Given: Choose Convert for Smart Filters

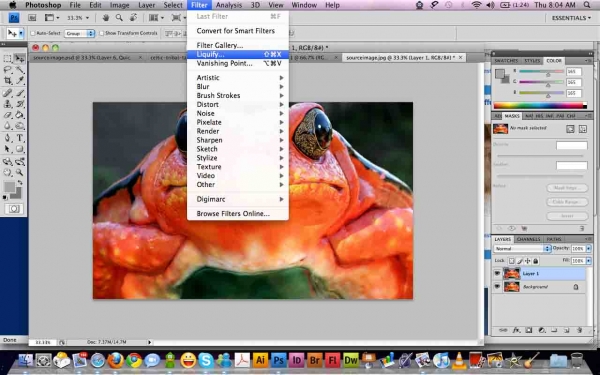Looking at the screenshot, I should click(238, 31).
